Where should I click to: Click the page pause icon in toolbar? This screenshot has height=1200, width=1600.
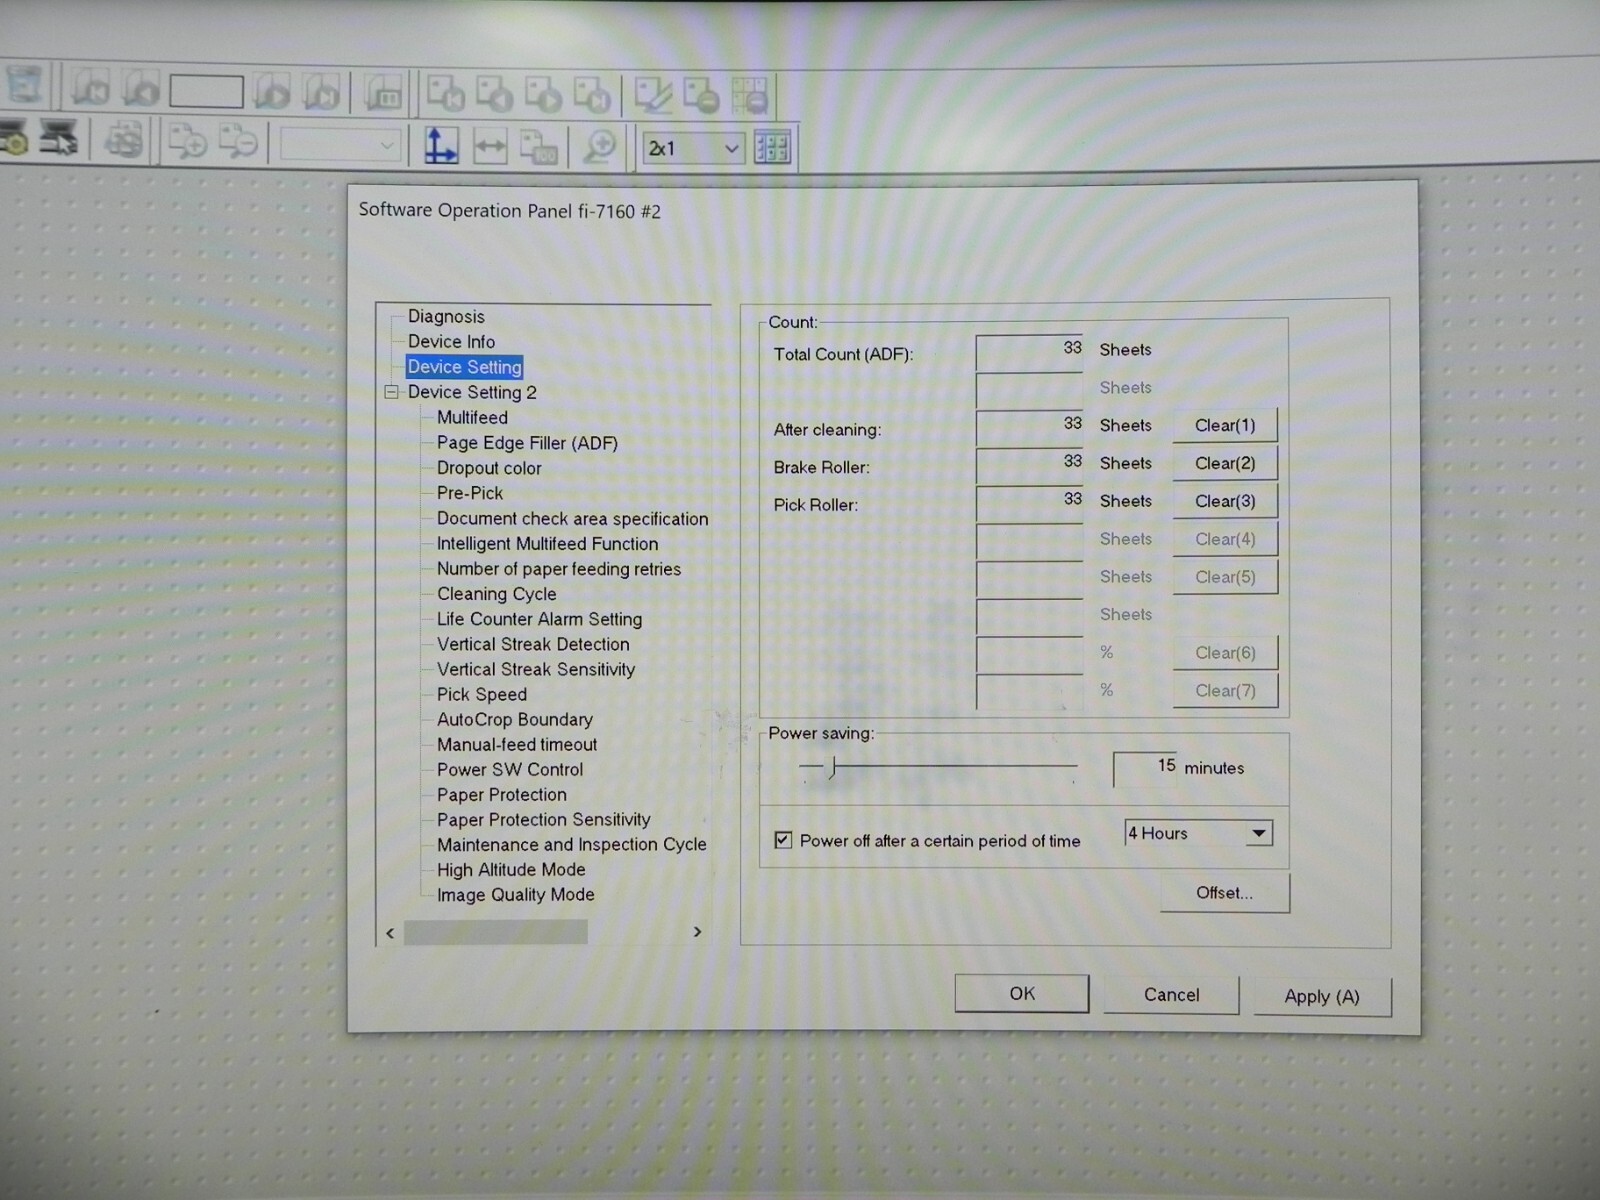383,93
